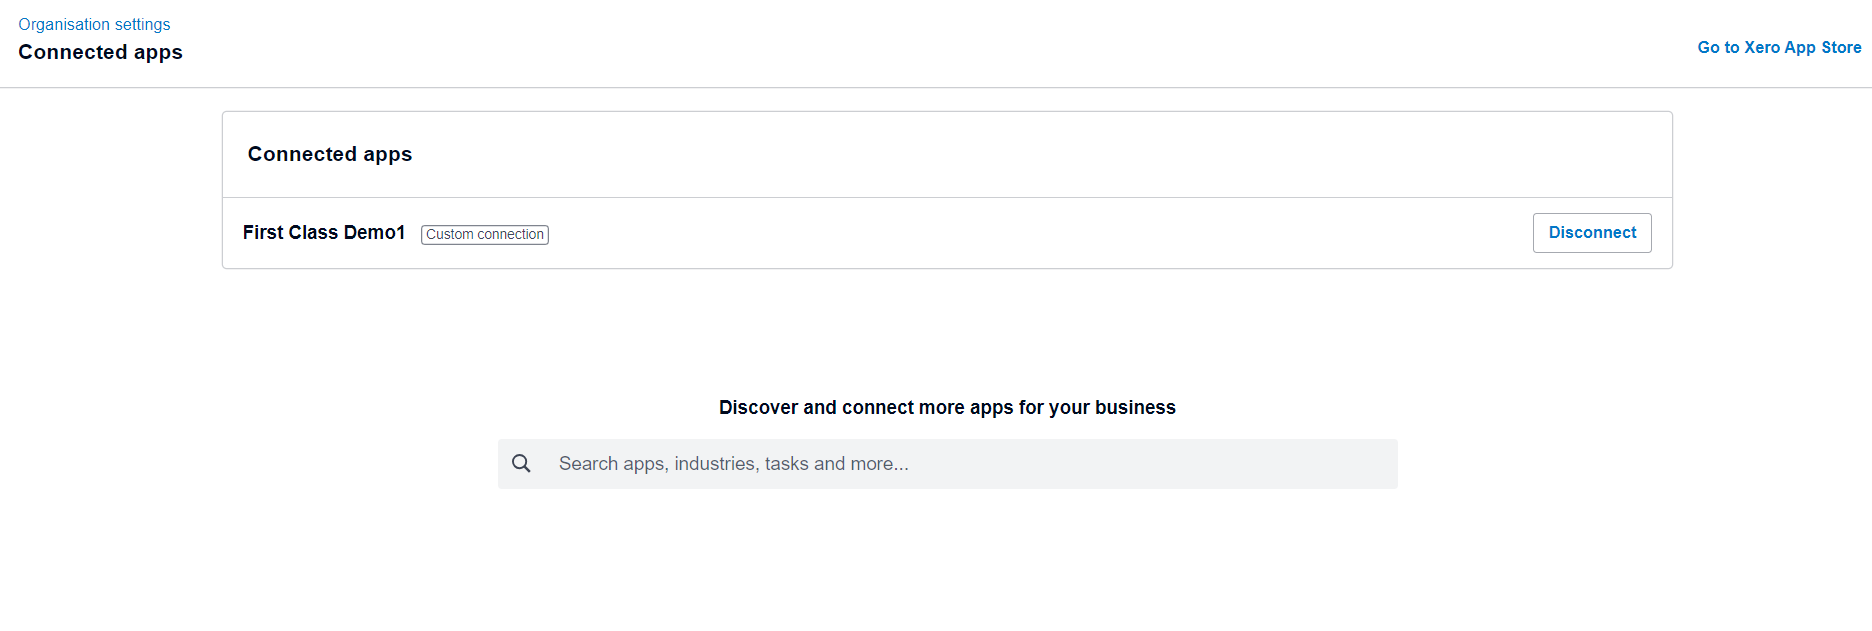The width and height of the screenshot is (1872, 631).
Task: Click the top-left Connected apps title under Organisation settings
Action: click(100, 52)
